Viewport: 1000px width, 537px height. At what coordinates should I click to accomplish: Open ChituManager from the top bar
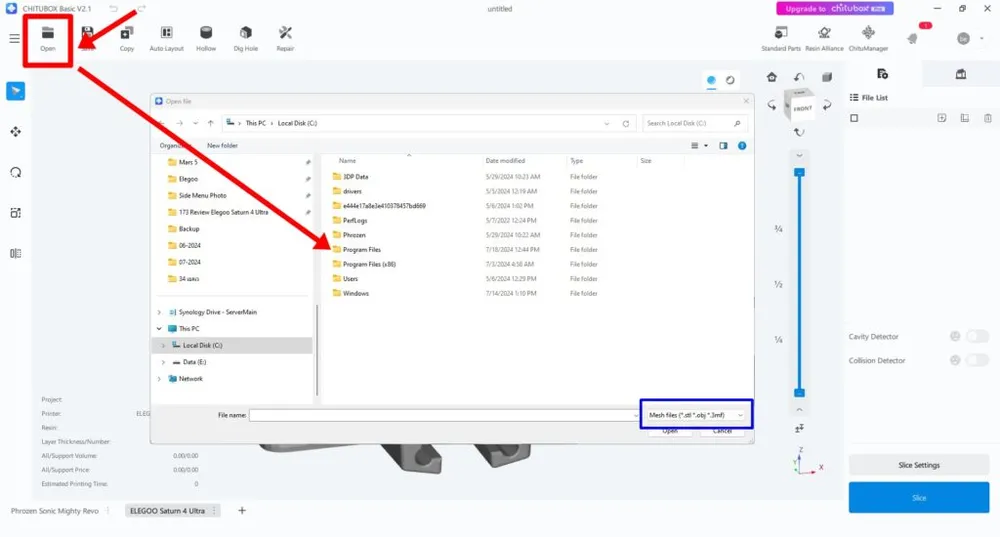866,38
